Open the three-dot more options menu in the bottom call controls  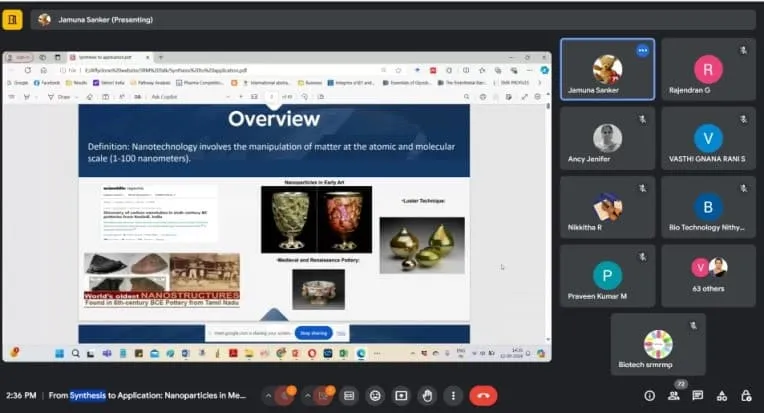[x=453, y=396]
